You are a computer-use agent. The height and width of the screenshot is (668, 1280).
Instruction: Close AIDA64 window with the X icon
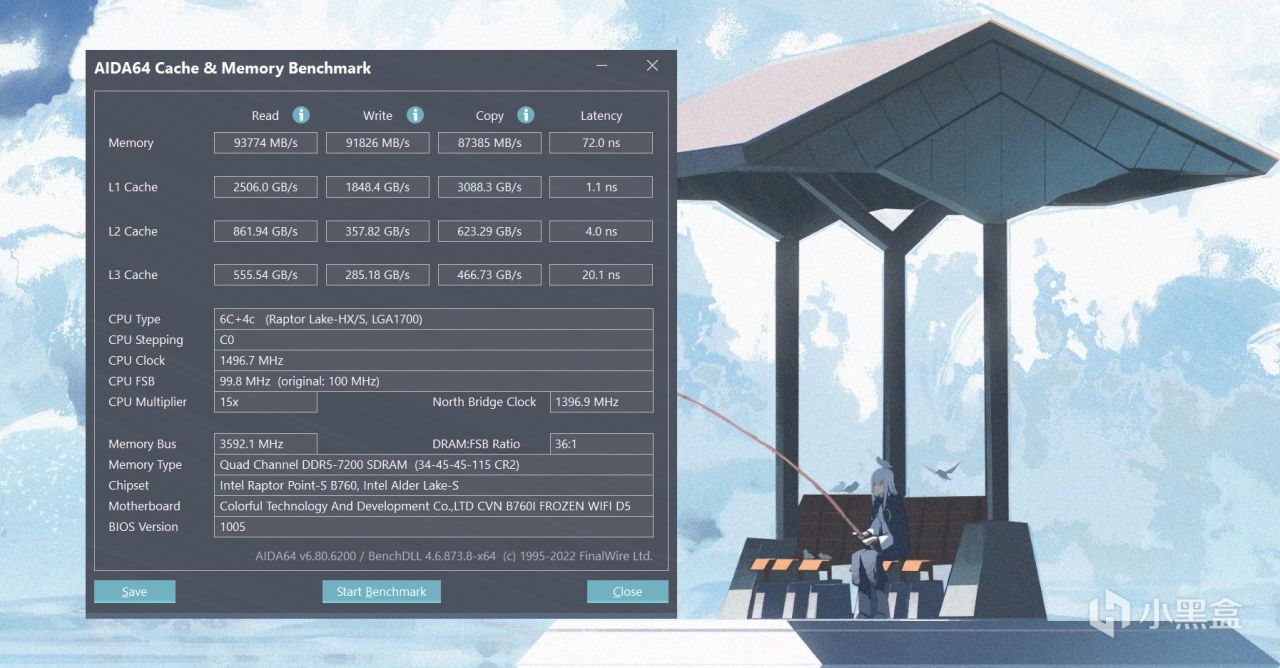tap(652, 66)
